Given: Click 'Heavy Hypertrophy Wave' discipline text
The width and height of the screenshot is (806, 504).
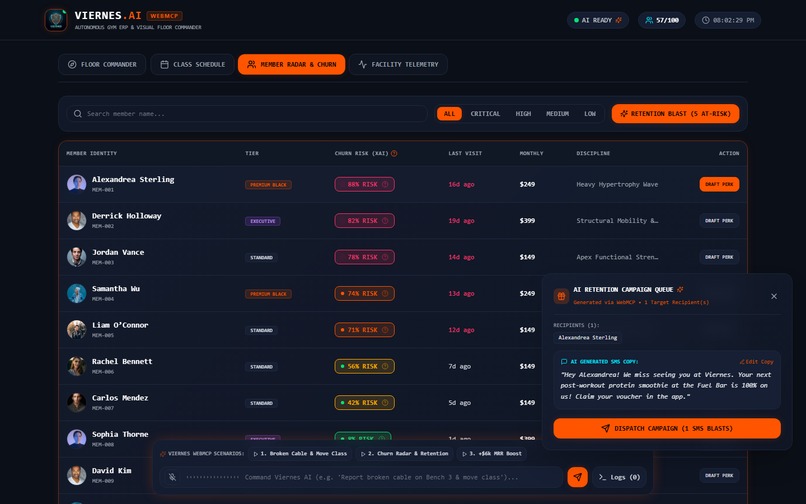Looking at the screenshot, I should 617,184.
